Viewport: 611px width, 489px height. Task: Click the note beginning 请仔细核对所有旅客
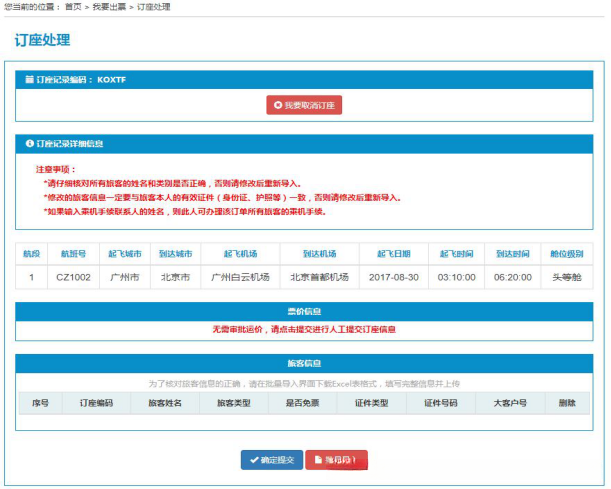point(172,183)
